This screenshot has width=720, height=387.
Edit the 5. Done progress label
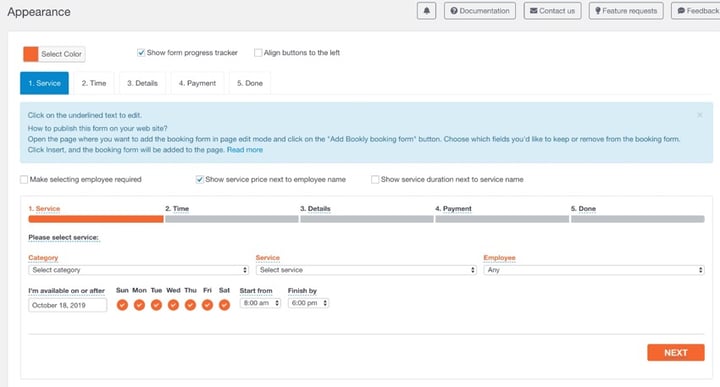point(583,208)
